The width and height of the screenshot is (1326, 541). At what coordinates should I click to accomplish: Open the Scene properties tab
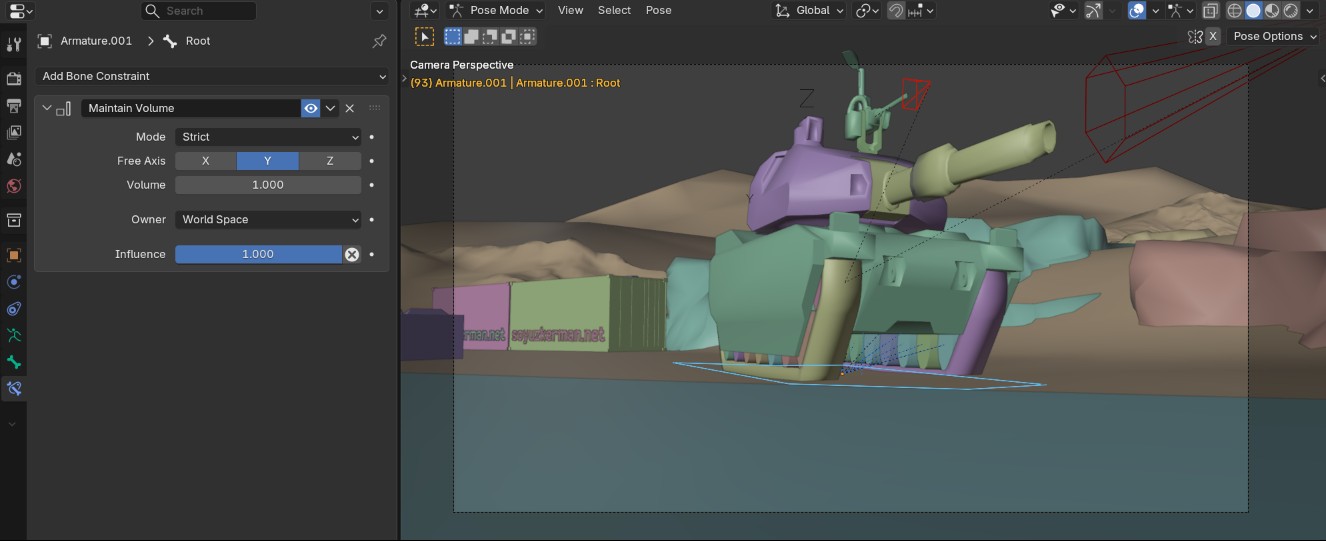click(14, 159)
